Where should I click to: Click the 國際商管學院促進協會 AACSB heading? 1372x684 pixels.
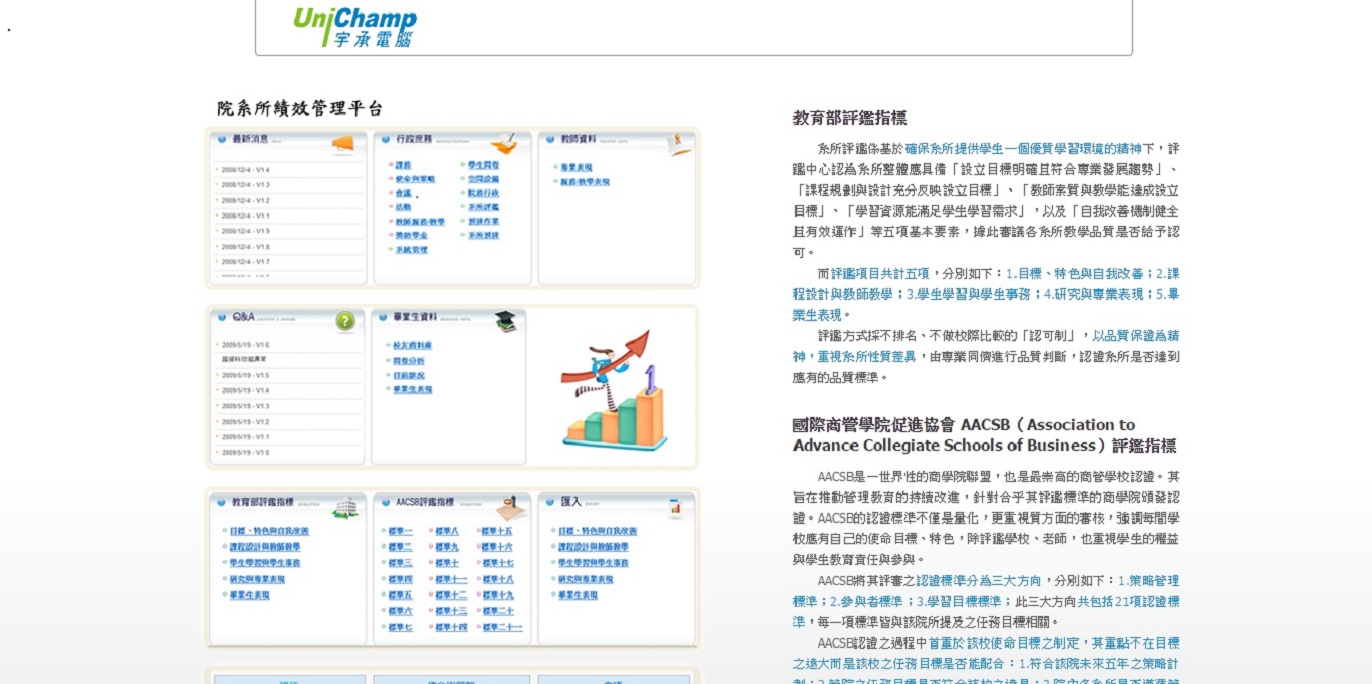(x=985, y=435)
